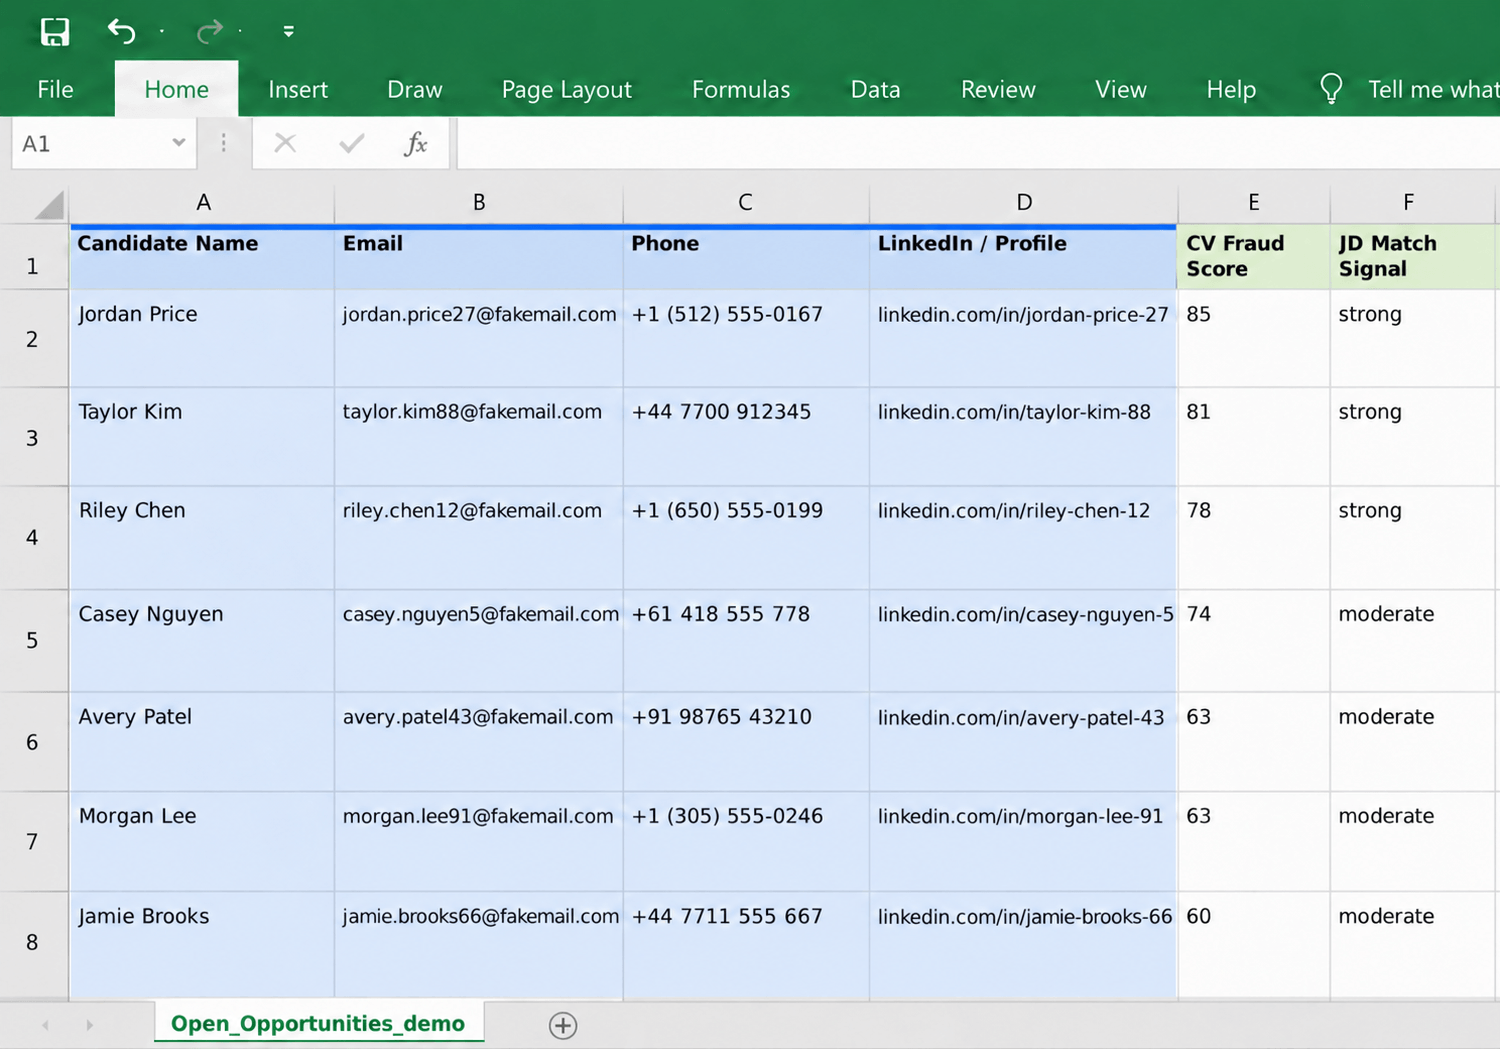Click the Enter checkmark formula bar icon
This screenshot has width=1500, height=1049.
point(351,143)
